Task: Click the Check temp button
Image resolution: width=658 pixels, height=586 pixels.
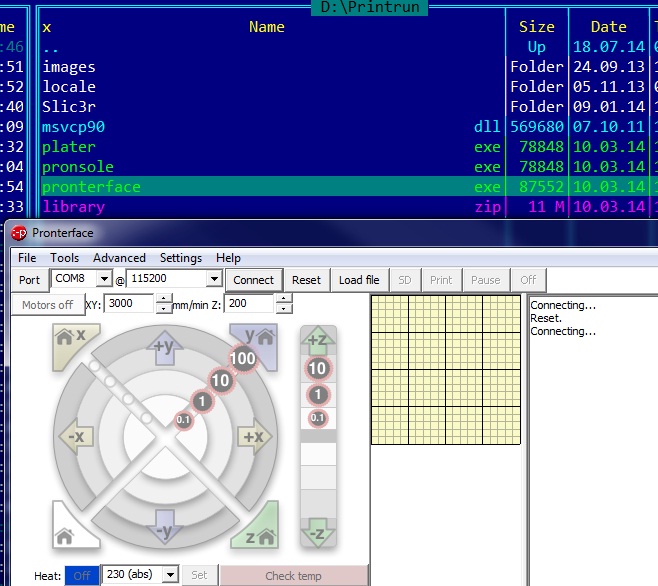Action: click(x=293, y=576)
